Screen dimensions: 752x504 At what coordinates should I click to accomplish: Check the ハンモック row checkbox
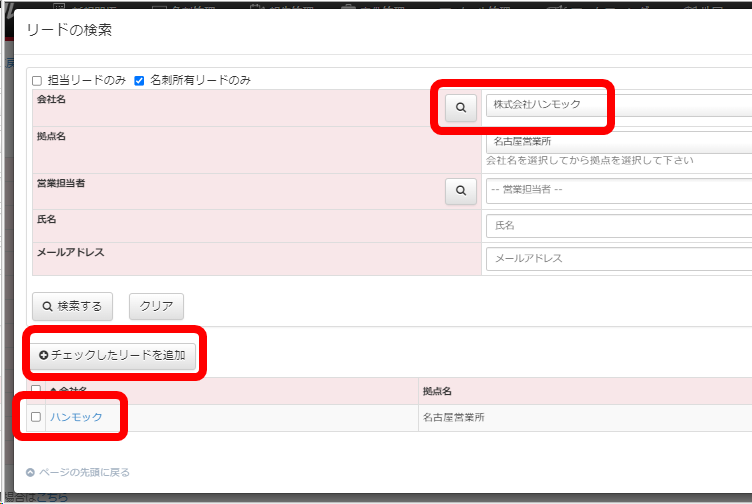[x=36, y=417]
